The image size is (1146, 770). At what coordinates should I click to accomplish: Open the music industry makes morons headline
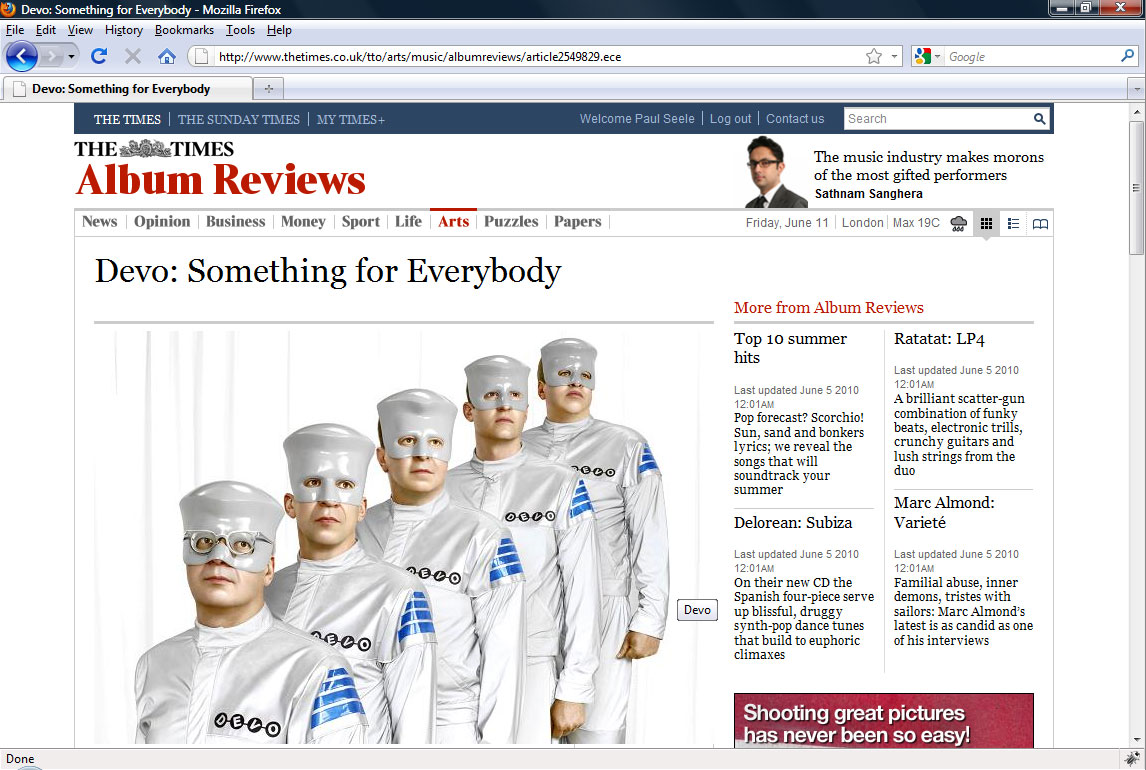[928, 166]
